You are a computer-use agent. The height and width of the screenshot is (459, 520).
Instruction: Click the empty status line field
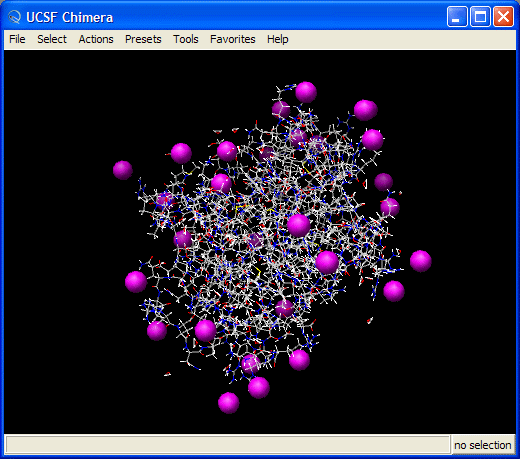(x=228, y=445)
